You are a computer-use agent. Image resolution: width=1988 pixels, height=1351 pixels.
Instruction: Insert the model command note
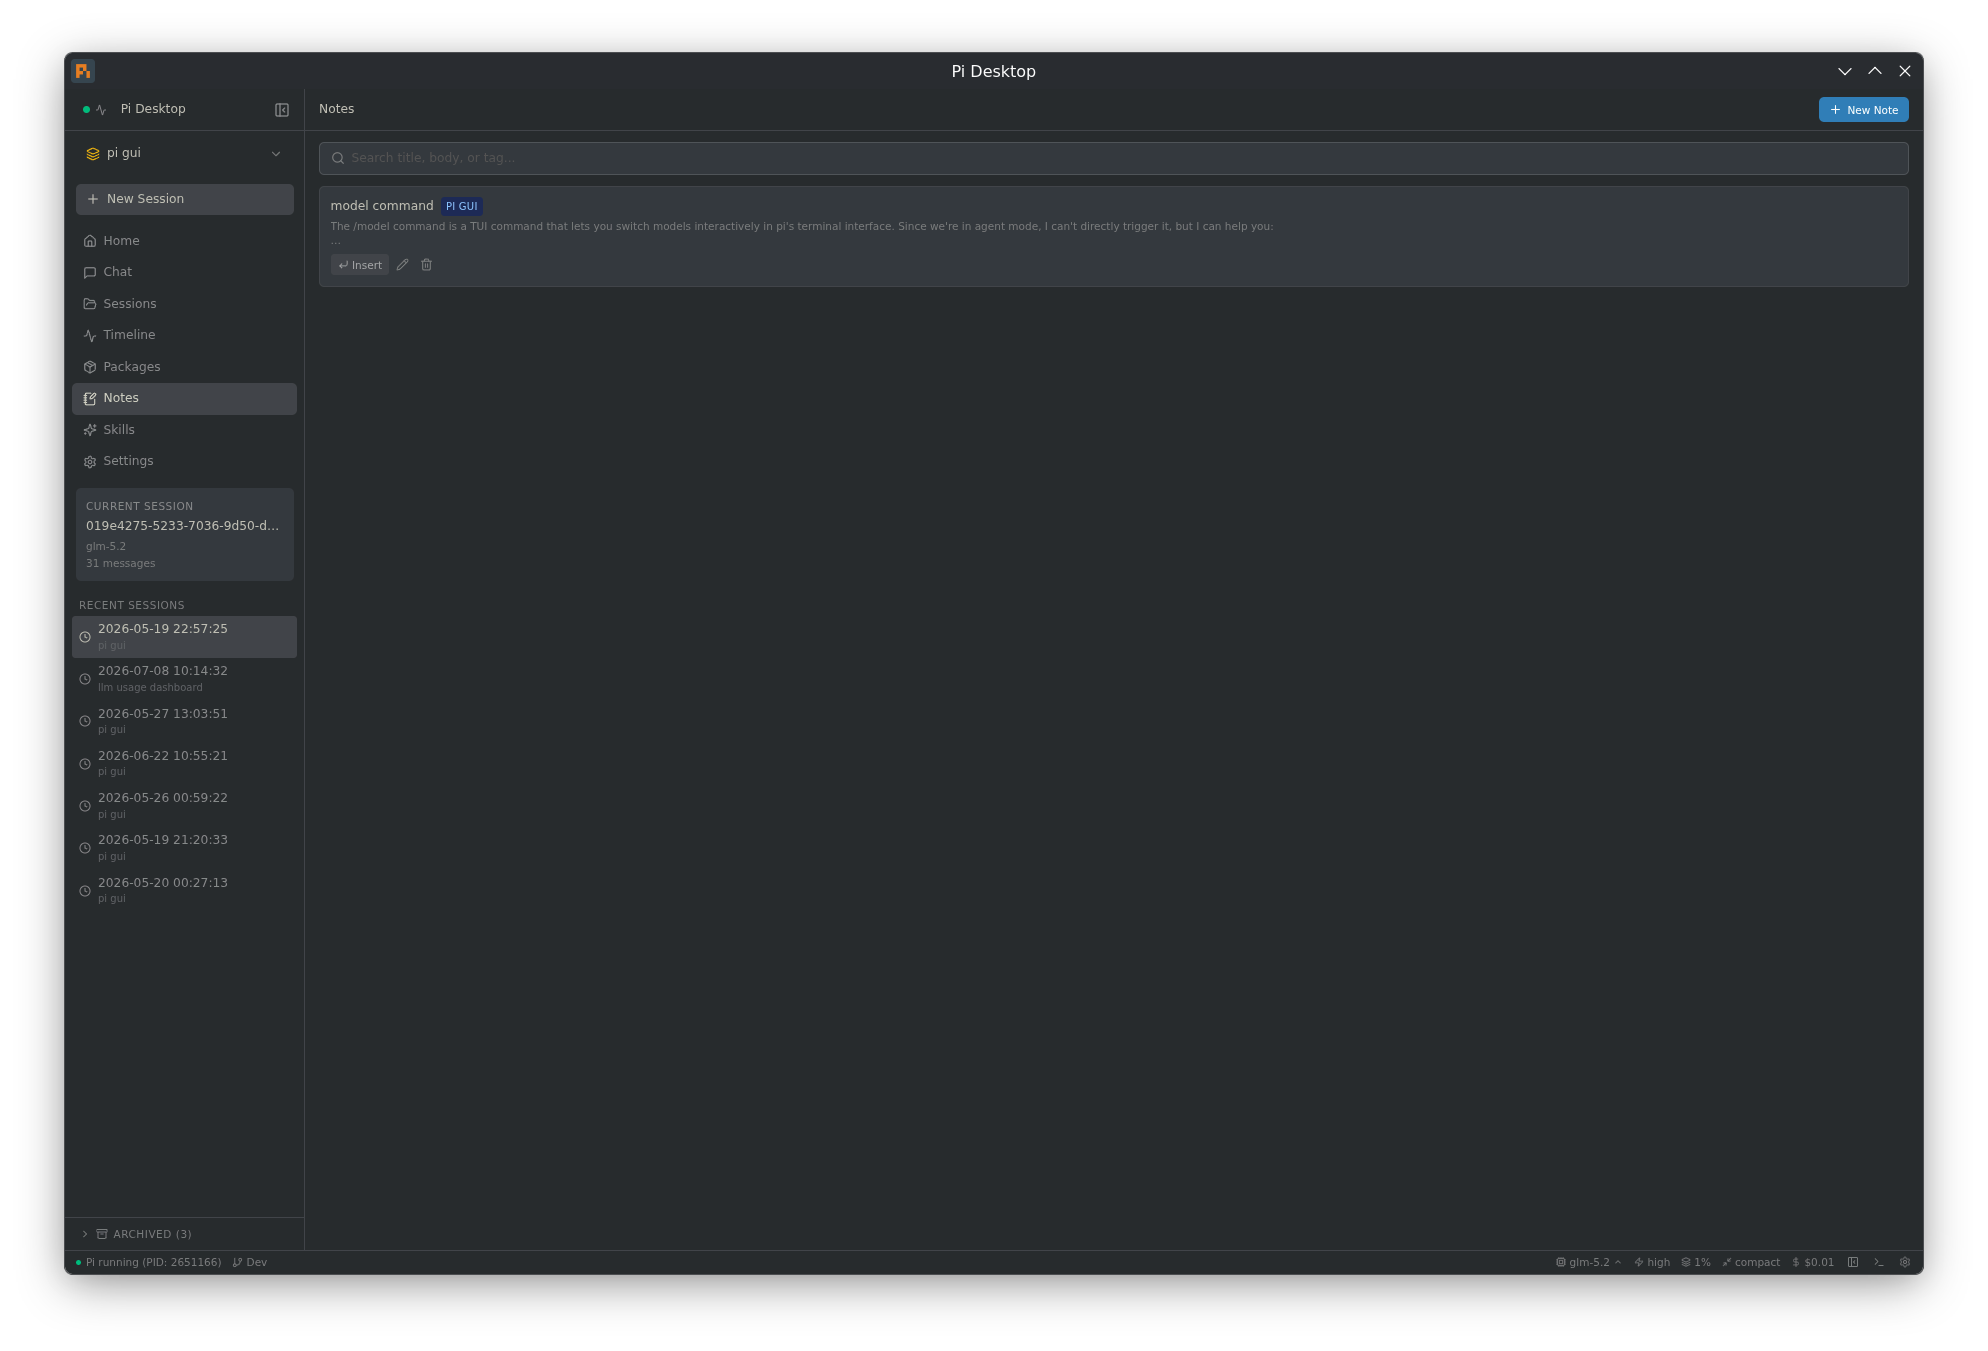pos(360,265)
